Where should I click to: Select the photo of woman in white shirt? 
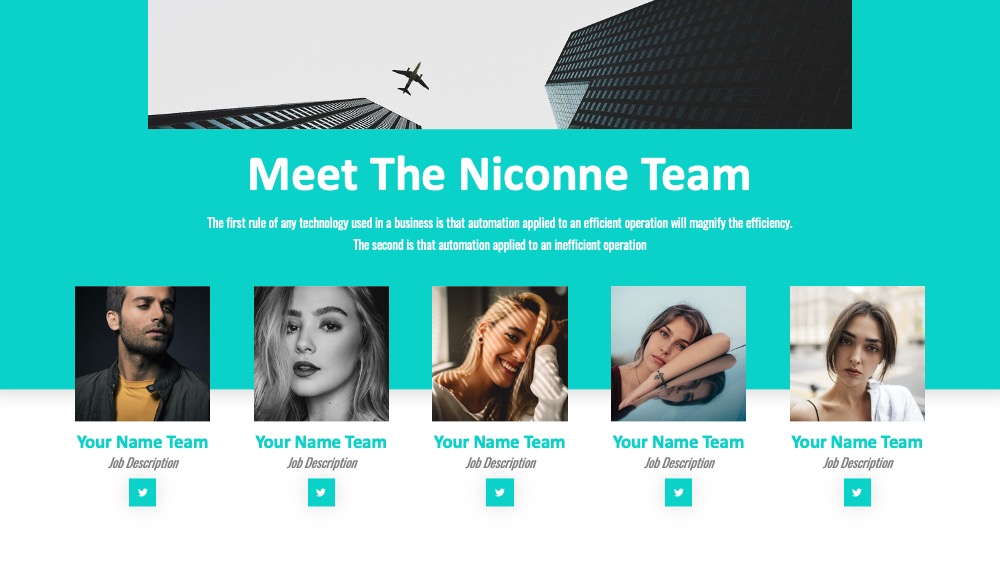click(x=857, y=353)
